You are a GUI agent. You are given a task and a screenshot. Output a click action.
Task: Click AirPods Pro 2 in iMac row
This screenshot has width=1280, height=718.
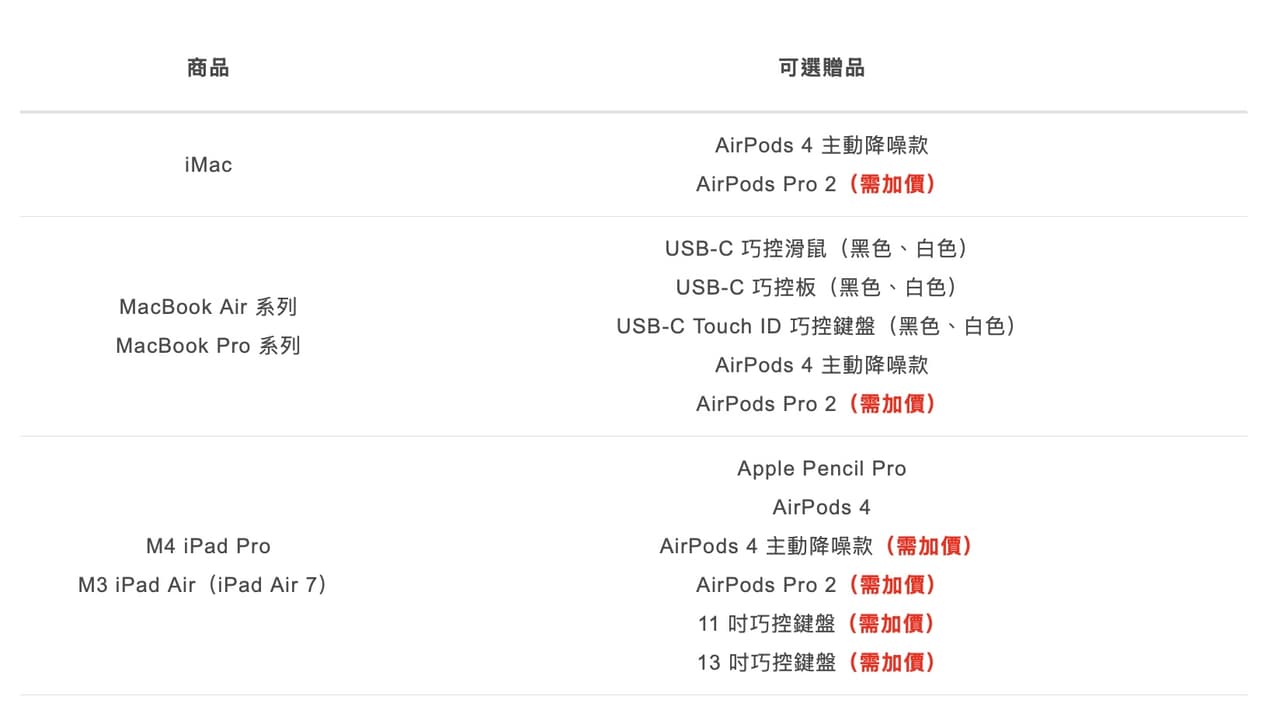(766, 184)
